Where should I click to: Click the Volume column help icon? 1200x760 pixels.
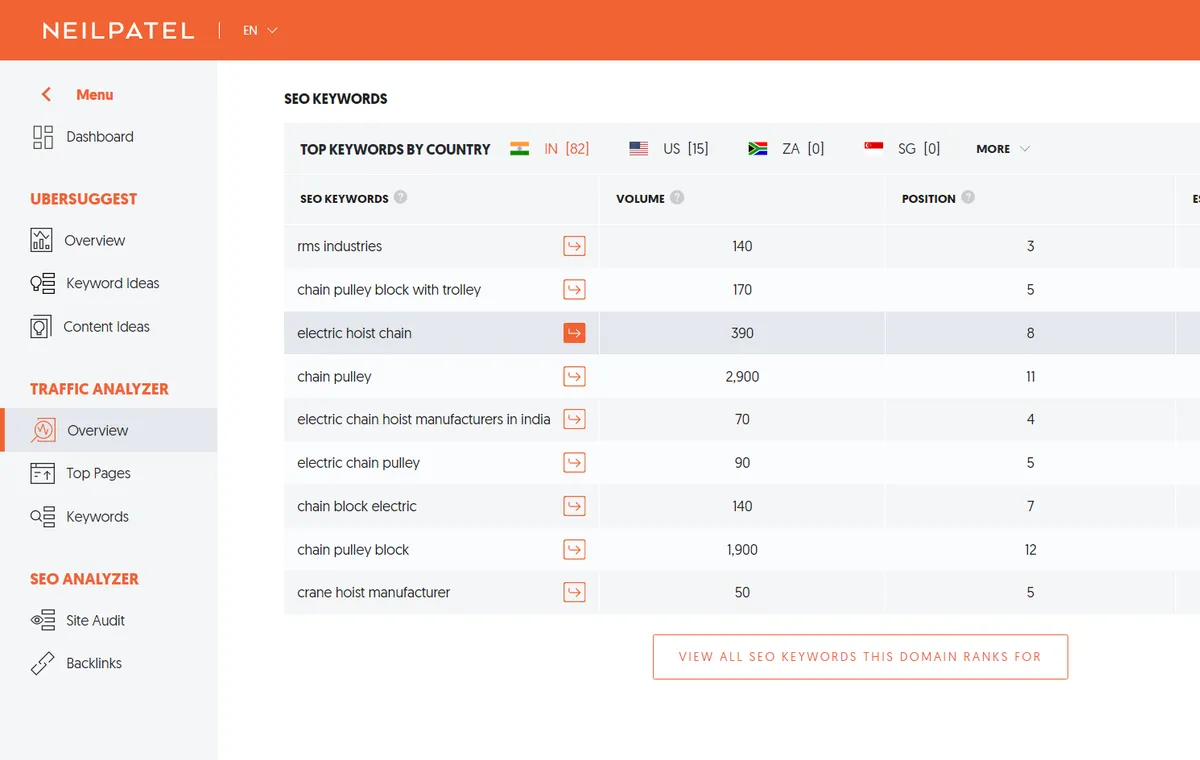coord(677,198)
